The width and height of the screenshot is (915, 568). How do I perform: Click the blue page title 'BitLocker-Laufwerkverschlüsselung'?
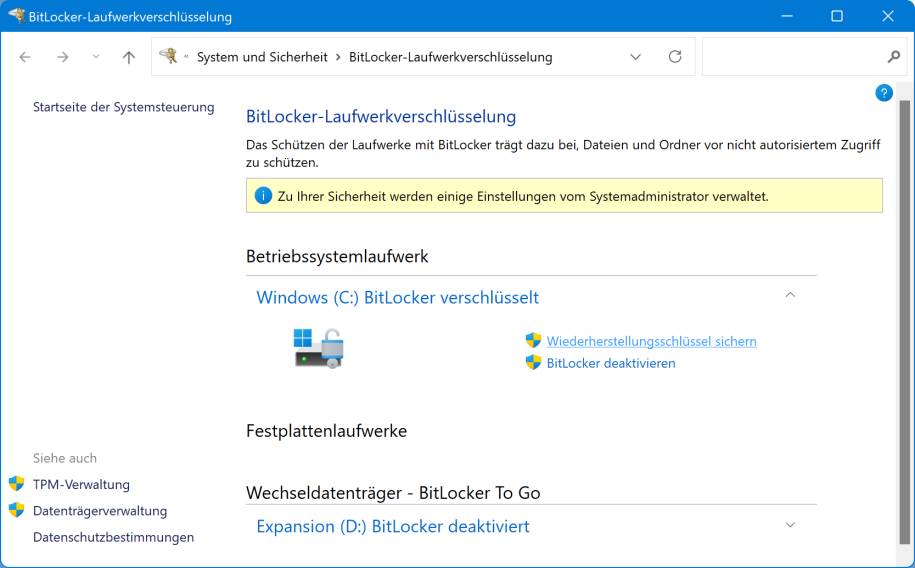coord(381,116)
